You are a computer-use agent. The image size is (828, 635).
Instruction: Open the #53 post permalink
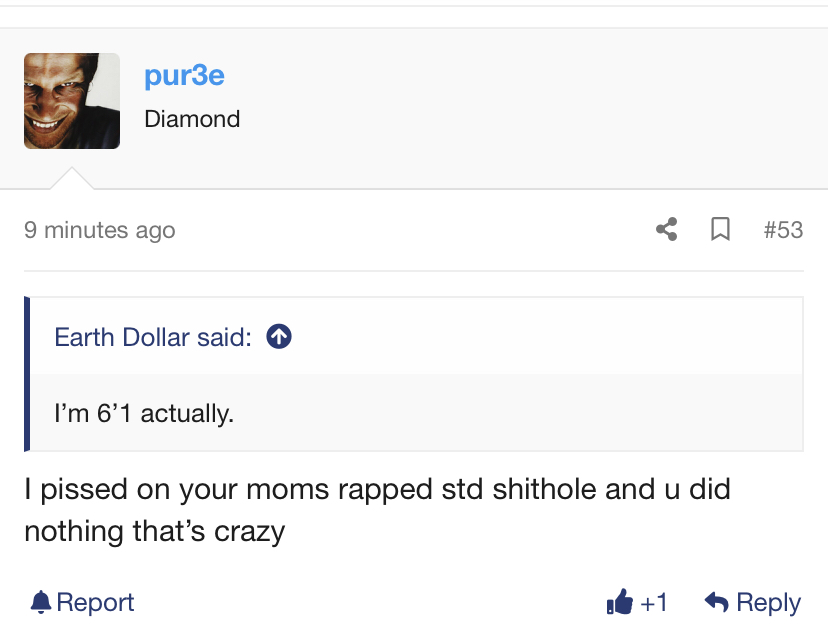[783, 230]
